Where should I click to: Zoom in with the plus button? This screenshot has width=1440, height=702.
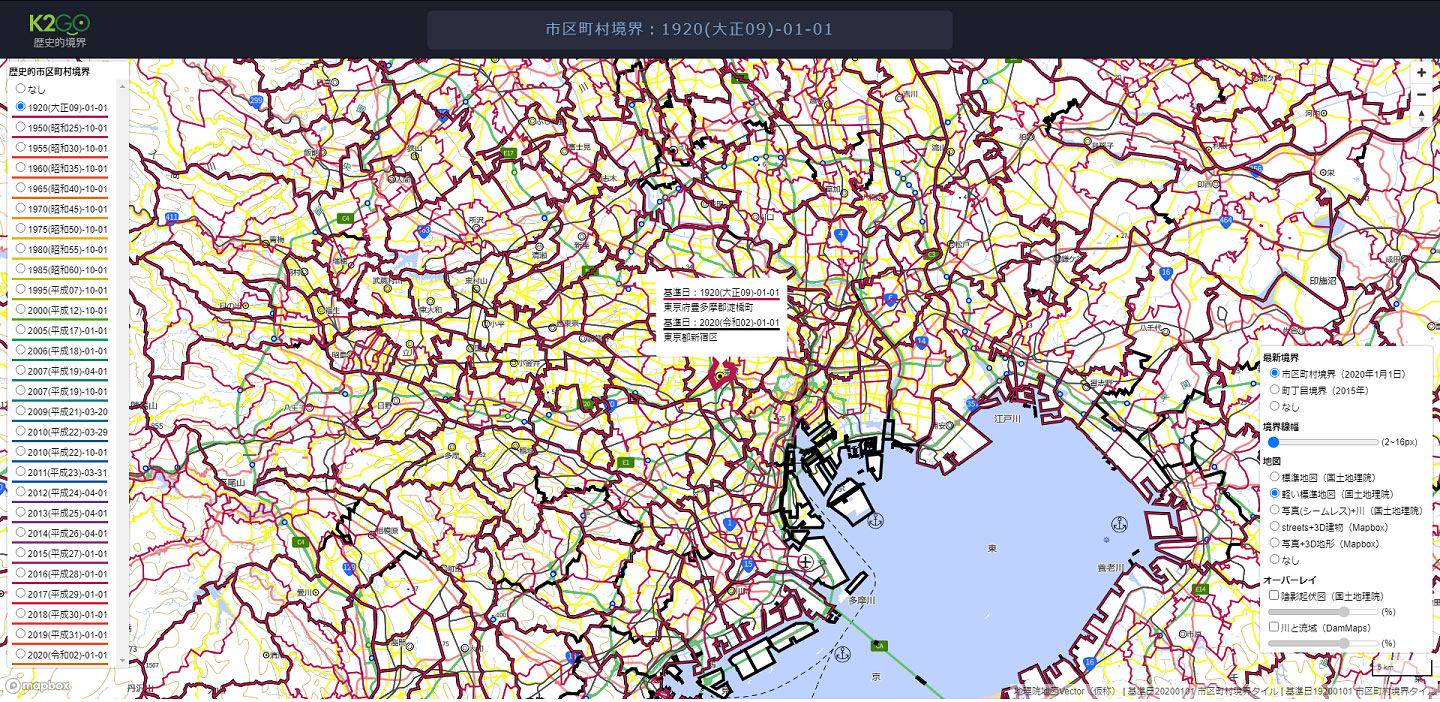tap(1422, 73)
